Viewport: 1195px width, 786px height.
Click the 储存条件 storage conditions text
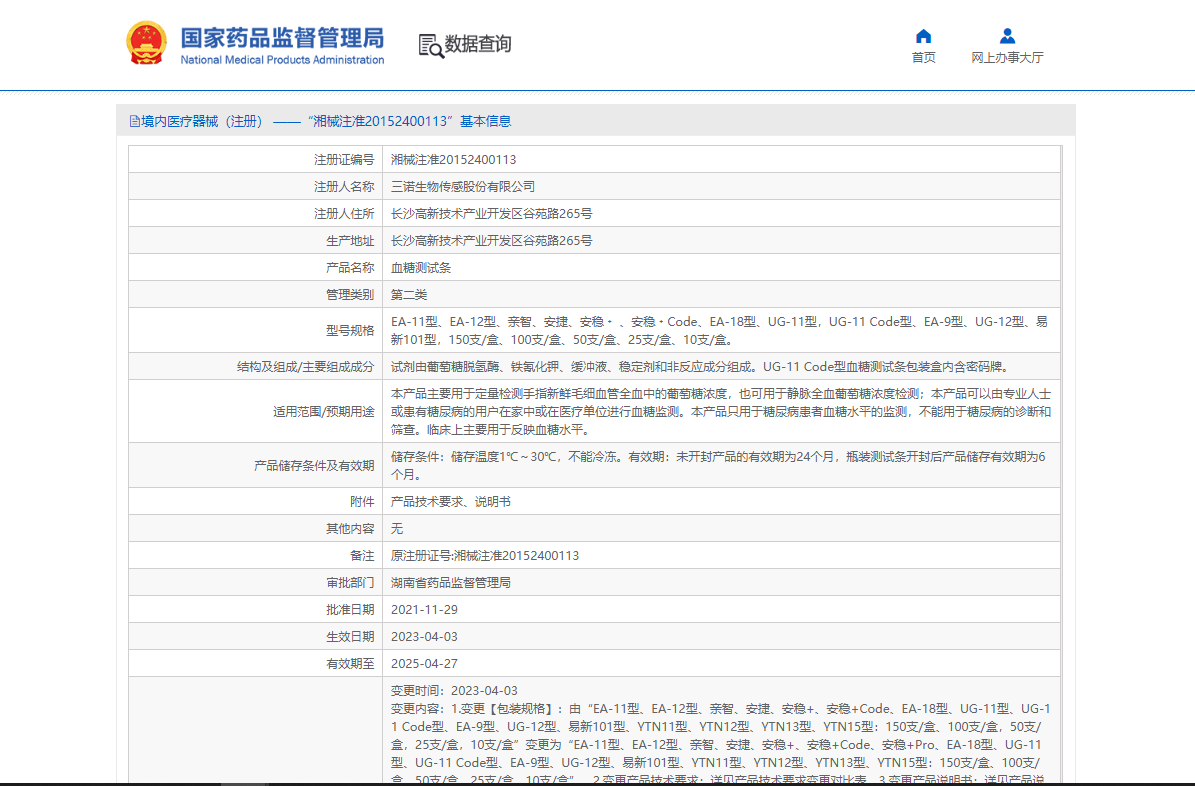719,466
